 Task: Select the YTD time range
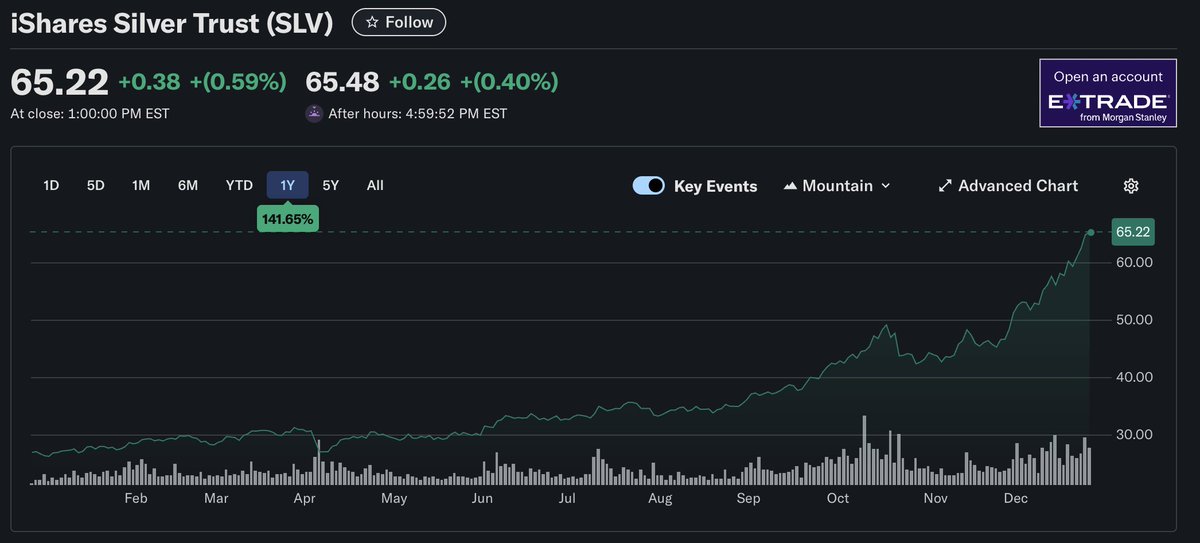click(239, 185)
